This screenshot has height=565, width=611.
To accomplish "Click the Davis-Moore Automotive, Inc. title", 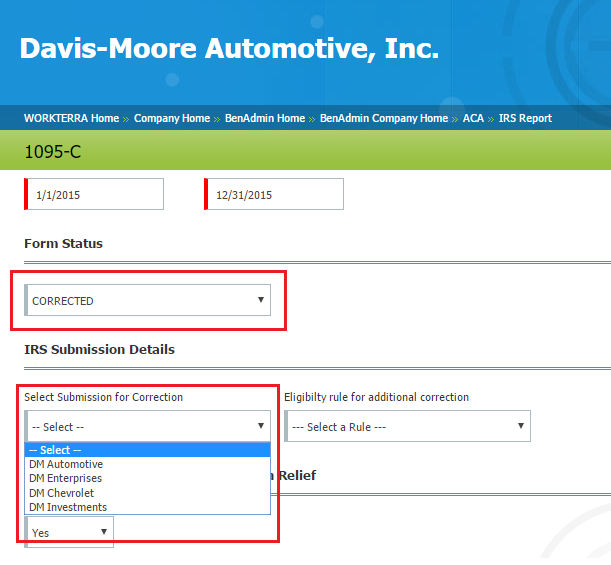I will pyautogui.click(x=229, y=49).
